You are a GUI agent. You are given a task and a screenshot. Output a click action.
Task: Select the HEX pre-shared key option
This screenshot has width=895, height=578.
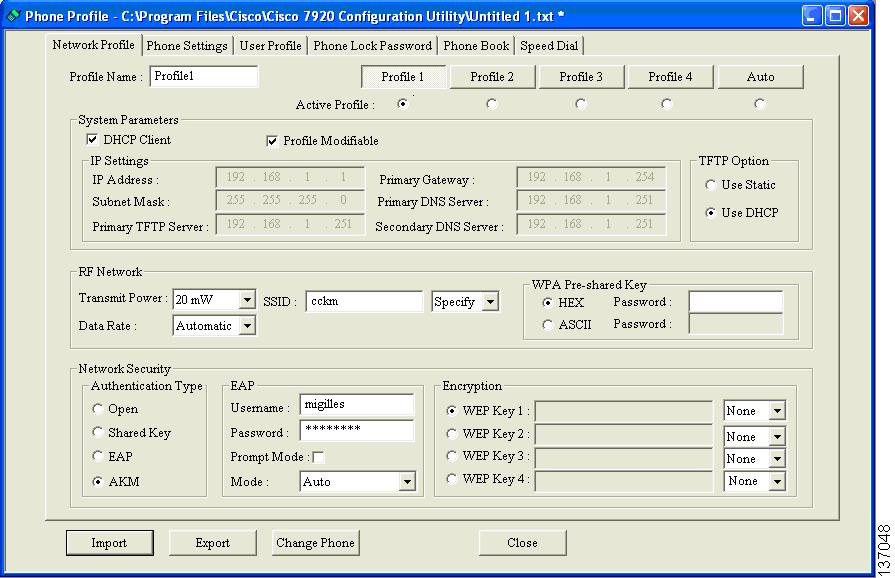547,302
